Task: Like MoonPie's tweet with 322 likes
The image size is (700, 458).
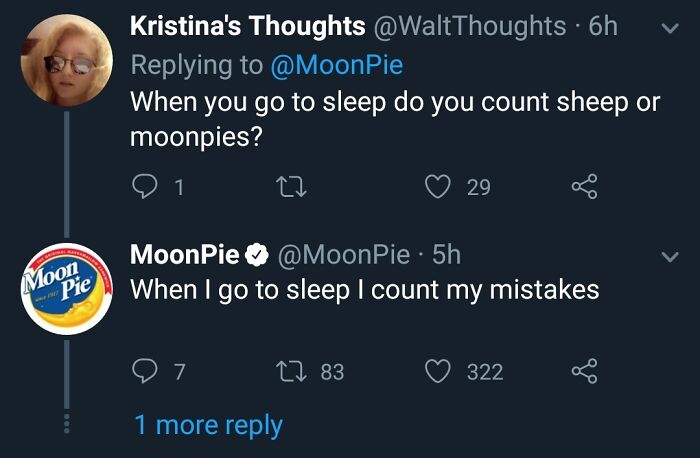Action: [437, 372]
